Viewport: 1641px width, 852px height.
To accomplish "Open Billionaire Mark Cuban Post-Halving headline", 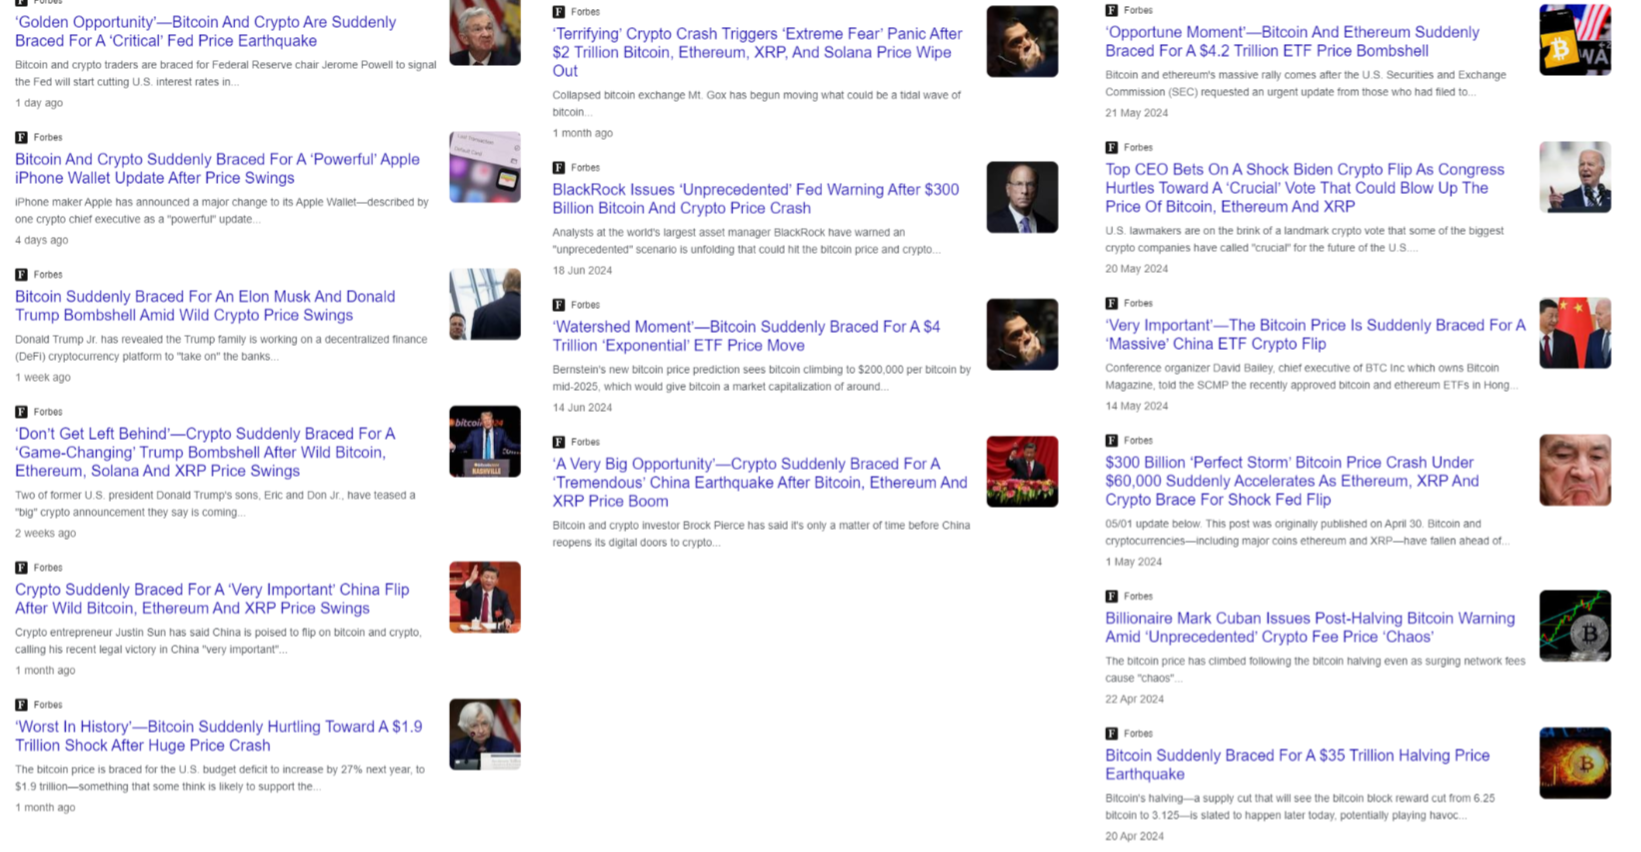I will [x=1310, y=627].
